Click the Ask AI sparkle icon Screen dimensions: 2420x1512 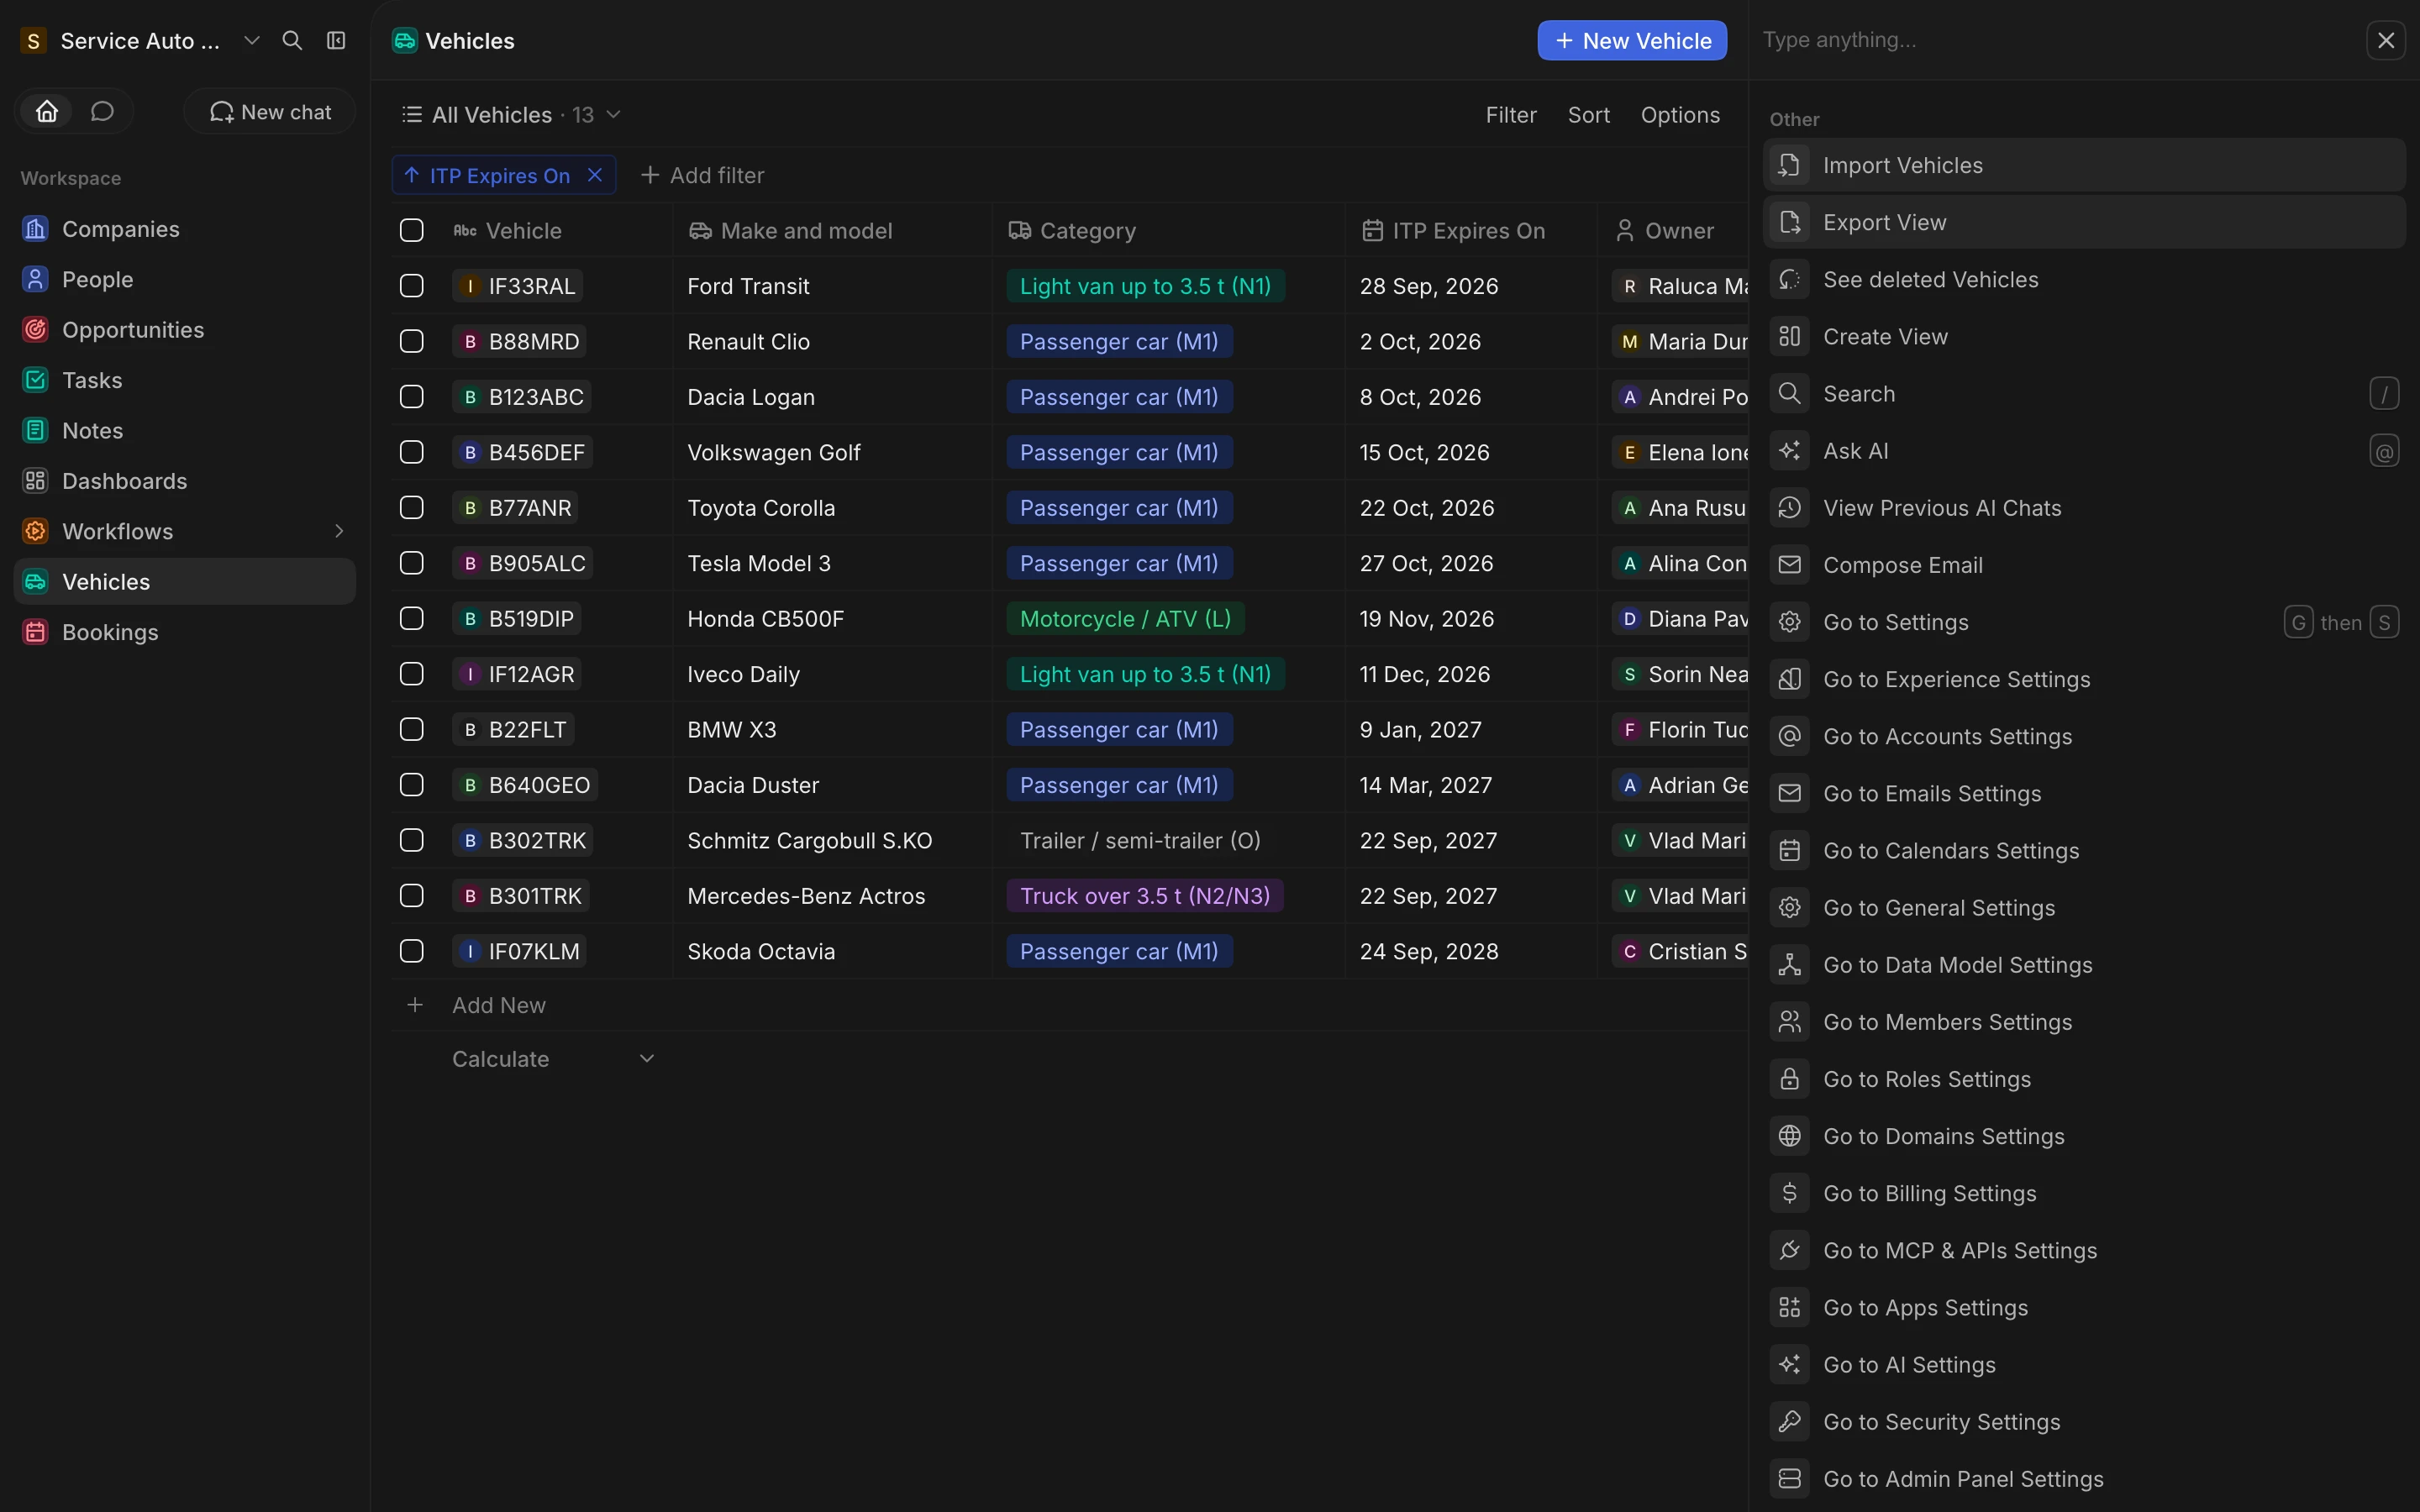pyautogui.click(x=1789, y=451)
